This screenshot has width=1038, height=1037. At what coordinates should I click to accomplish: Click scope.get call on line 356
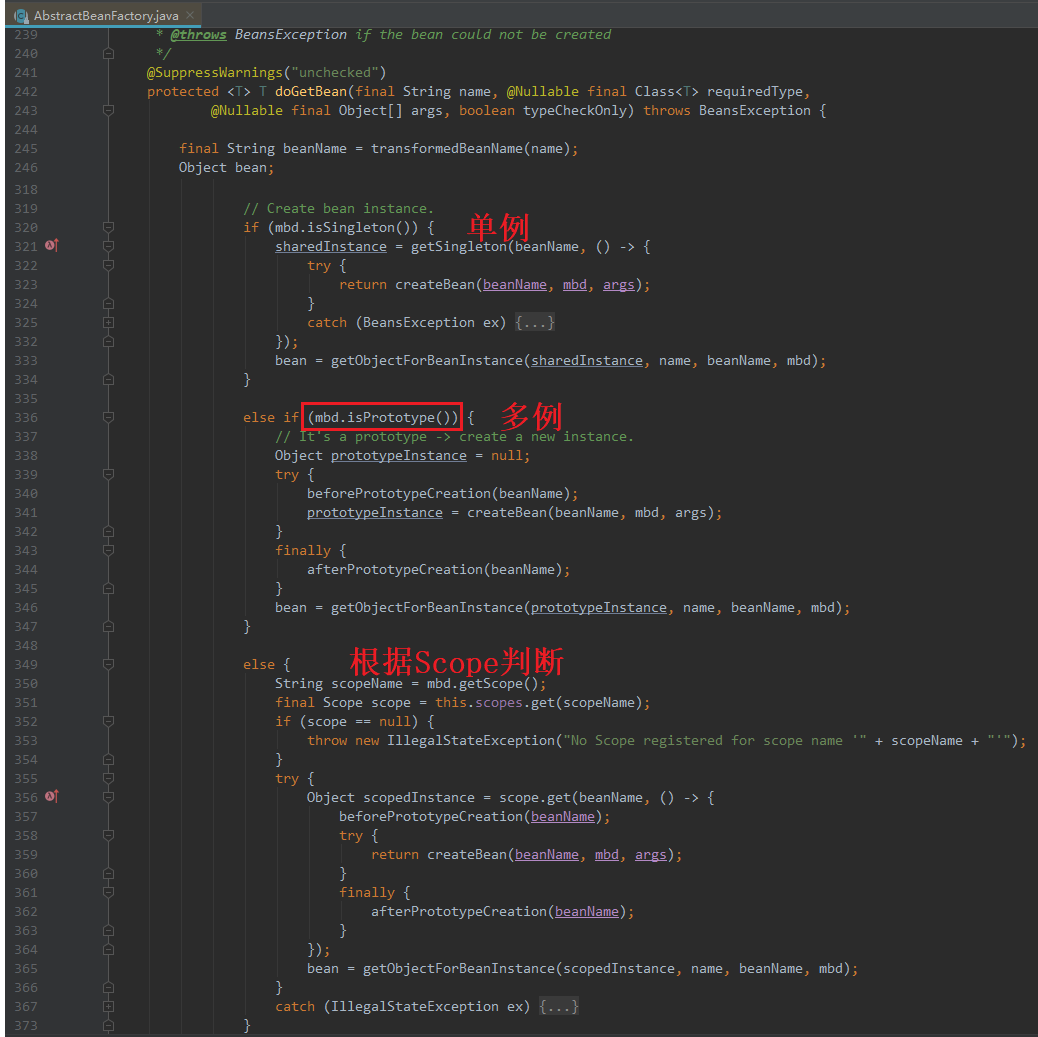[x=534, y=797]
